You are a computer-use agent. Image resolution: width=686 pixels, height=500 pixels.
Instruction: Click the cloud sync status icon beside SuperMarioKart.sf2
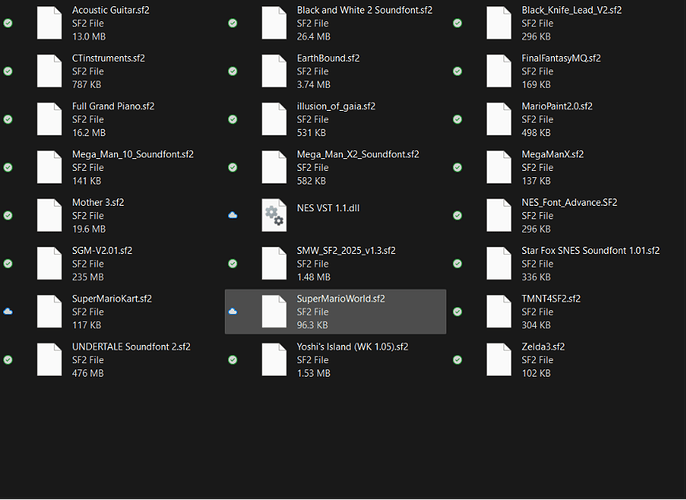pos(8,311)
